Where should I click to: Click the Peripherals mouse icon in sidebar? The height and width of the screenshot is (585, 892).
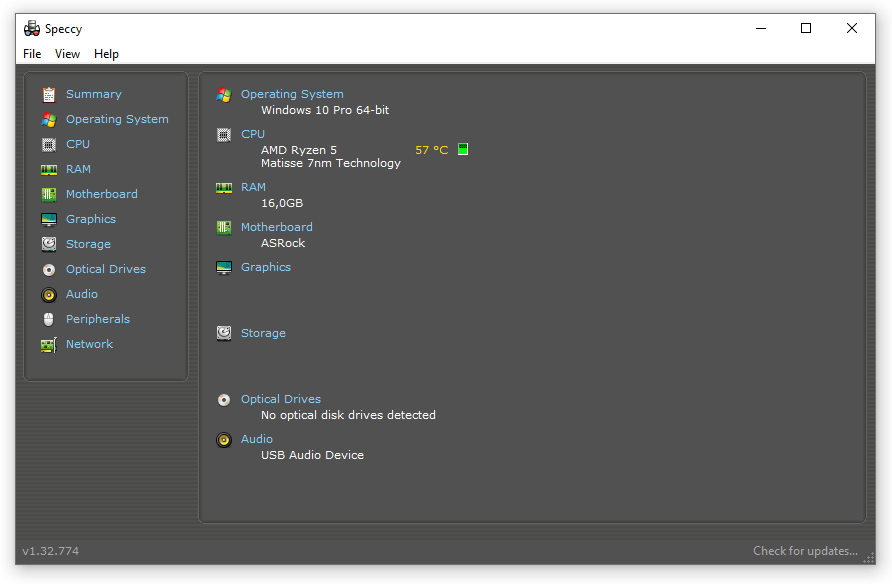49,319
